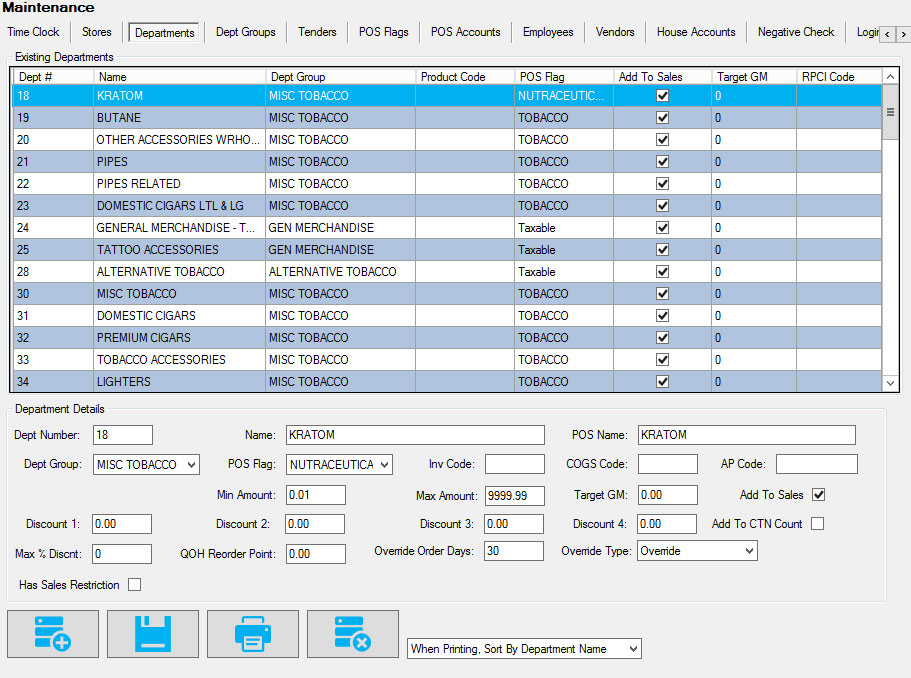Uncheck Add To Sales for LIGHTERS row
This screenshot has height=678, width=911.
[x=662, y=382]
